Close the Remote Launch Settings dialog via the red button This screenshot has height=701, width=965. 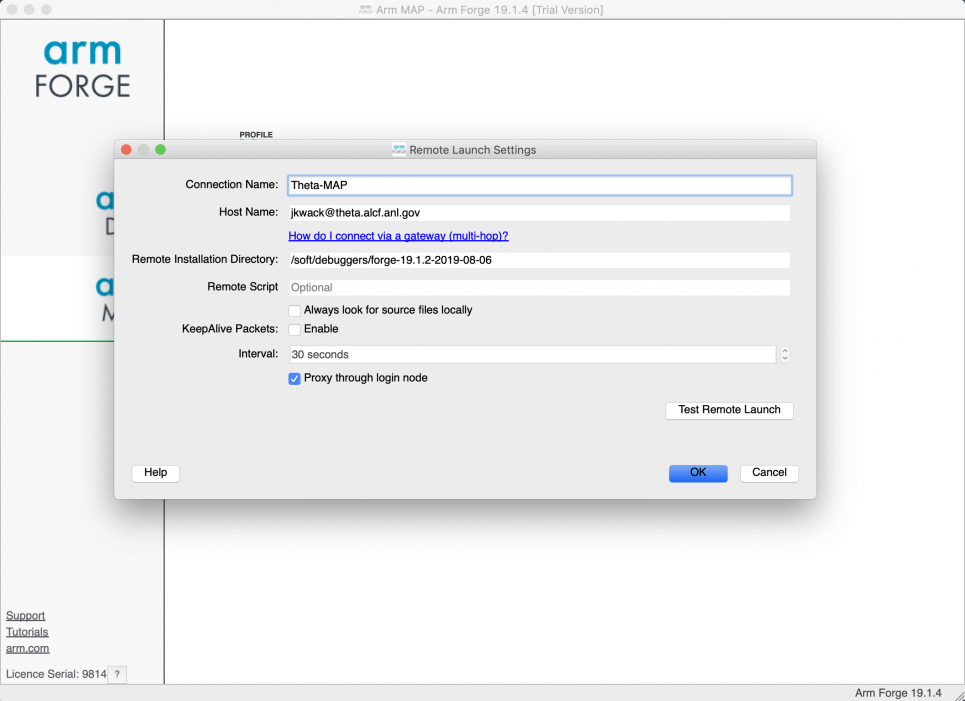click(126, 150)
